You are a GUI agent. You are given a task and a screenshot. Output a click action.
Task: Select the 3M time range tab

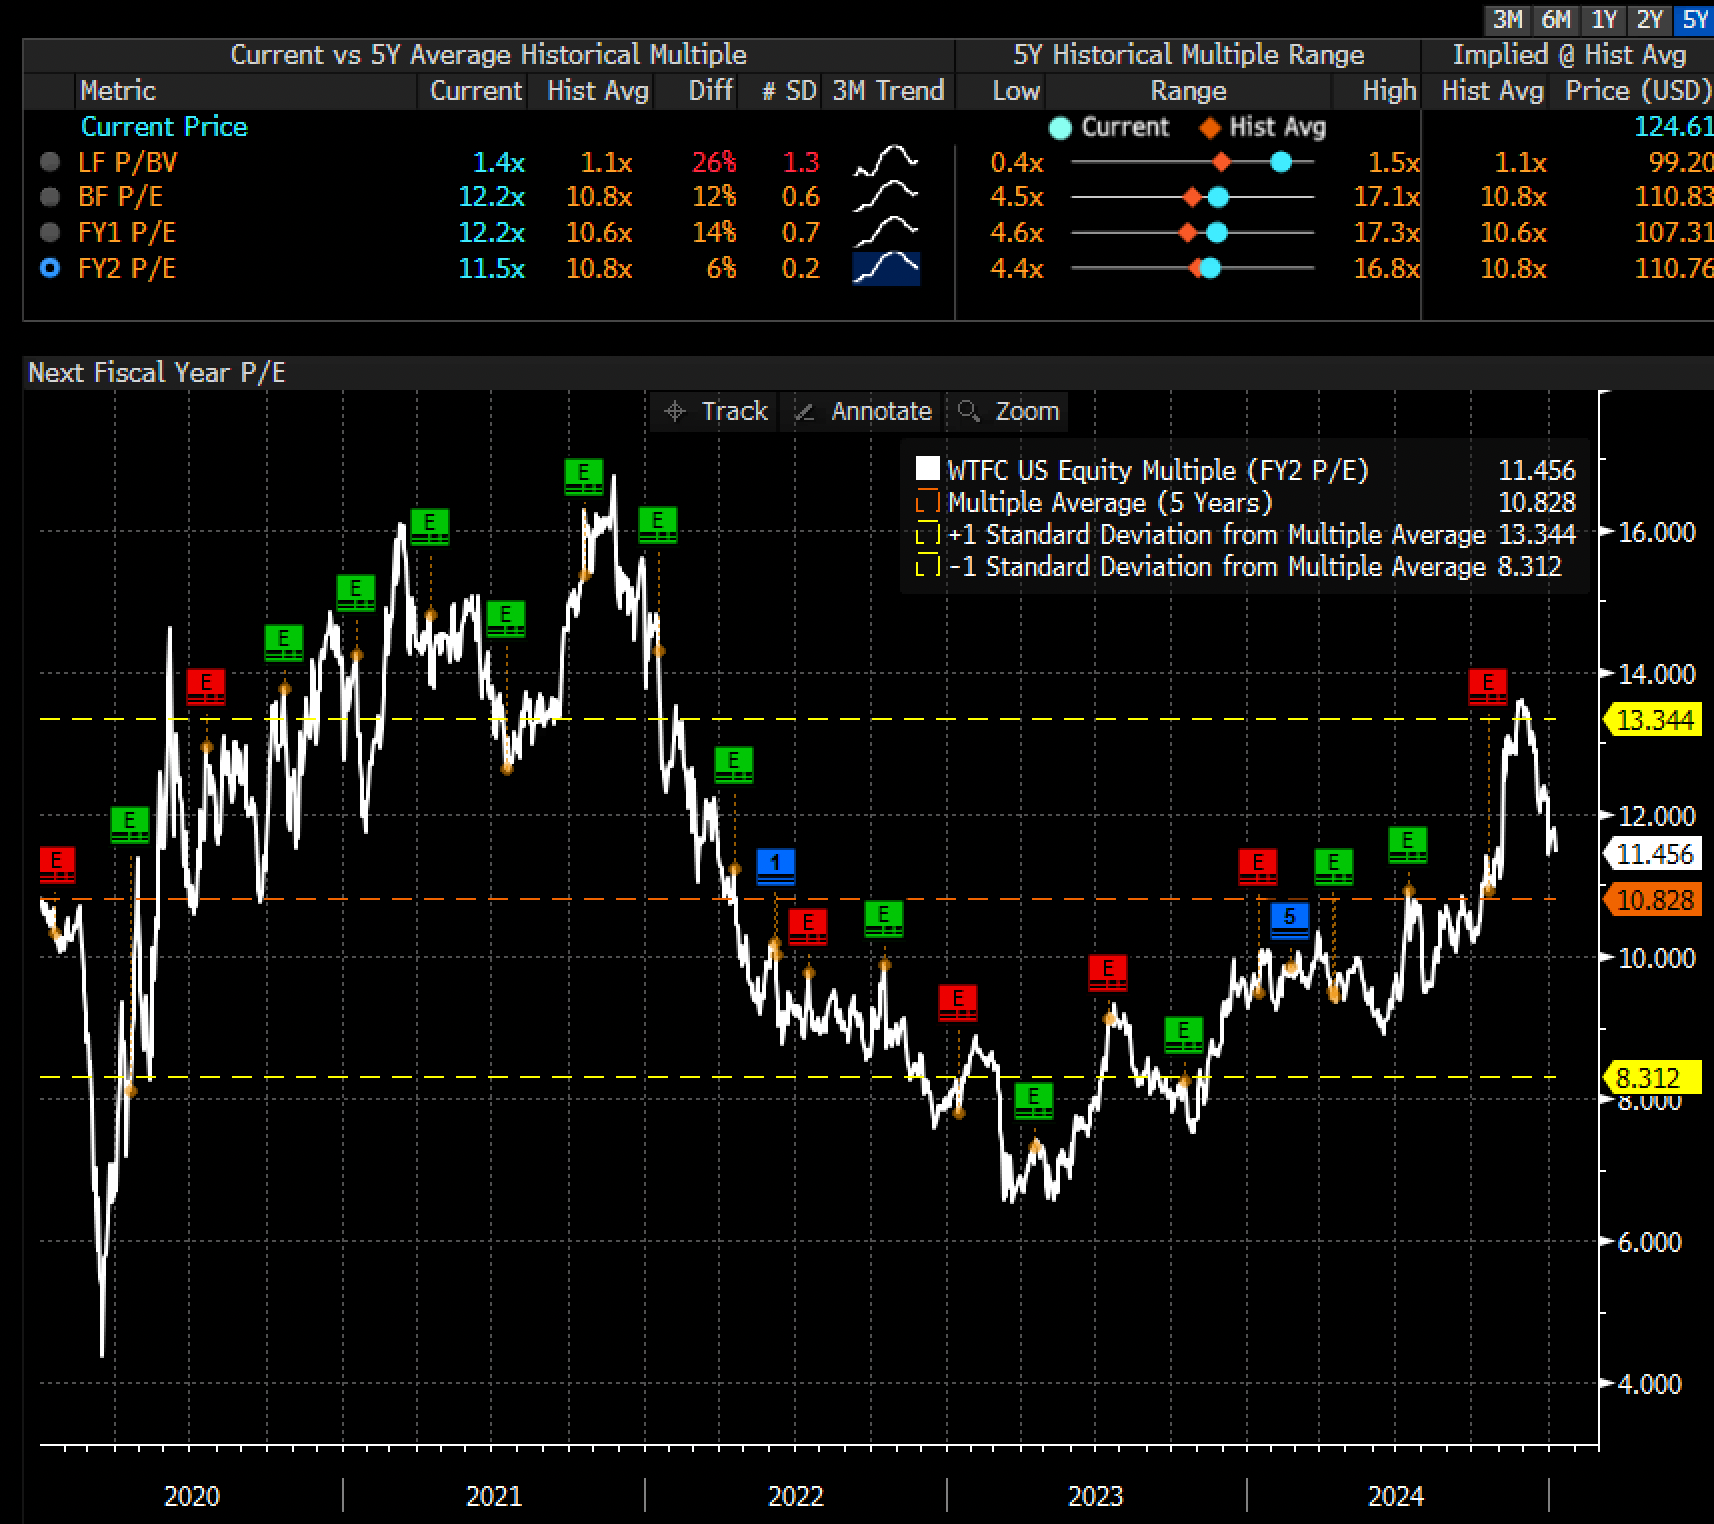pyautogui.click(x=1507, y=19)
